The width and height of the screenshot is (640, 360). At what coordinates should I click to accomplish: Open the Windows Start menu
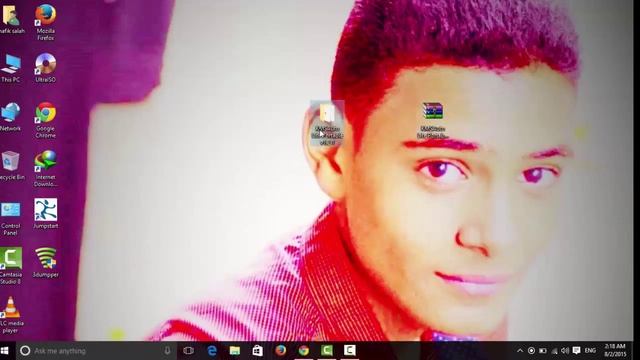point(5,350)
